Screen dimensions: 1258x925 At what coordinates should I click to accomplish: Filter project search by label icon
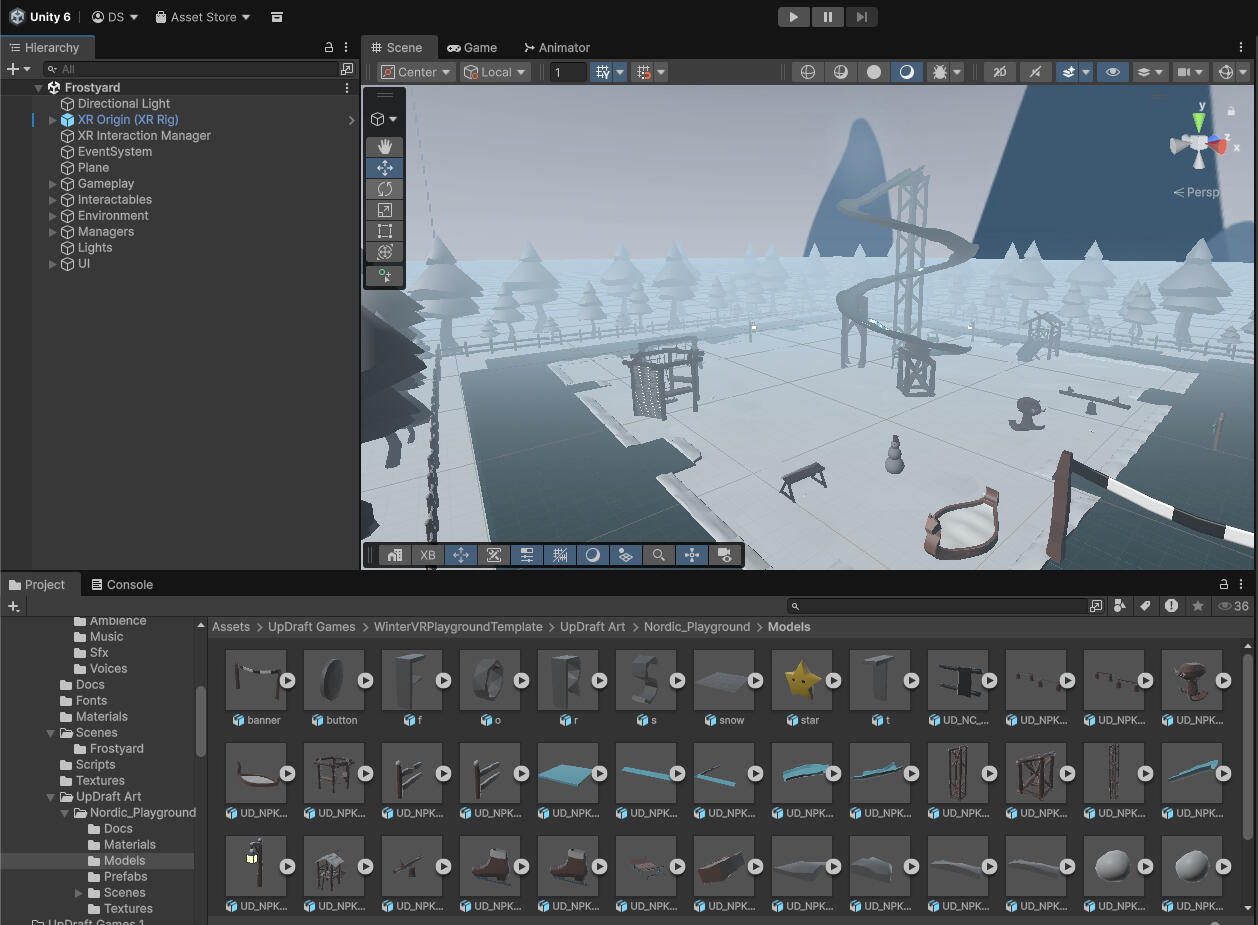(1145, 606)
